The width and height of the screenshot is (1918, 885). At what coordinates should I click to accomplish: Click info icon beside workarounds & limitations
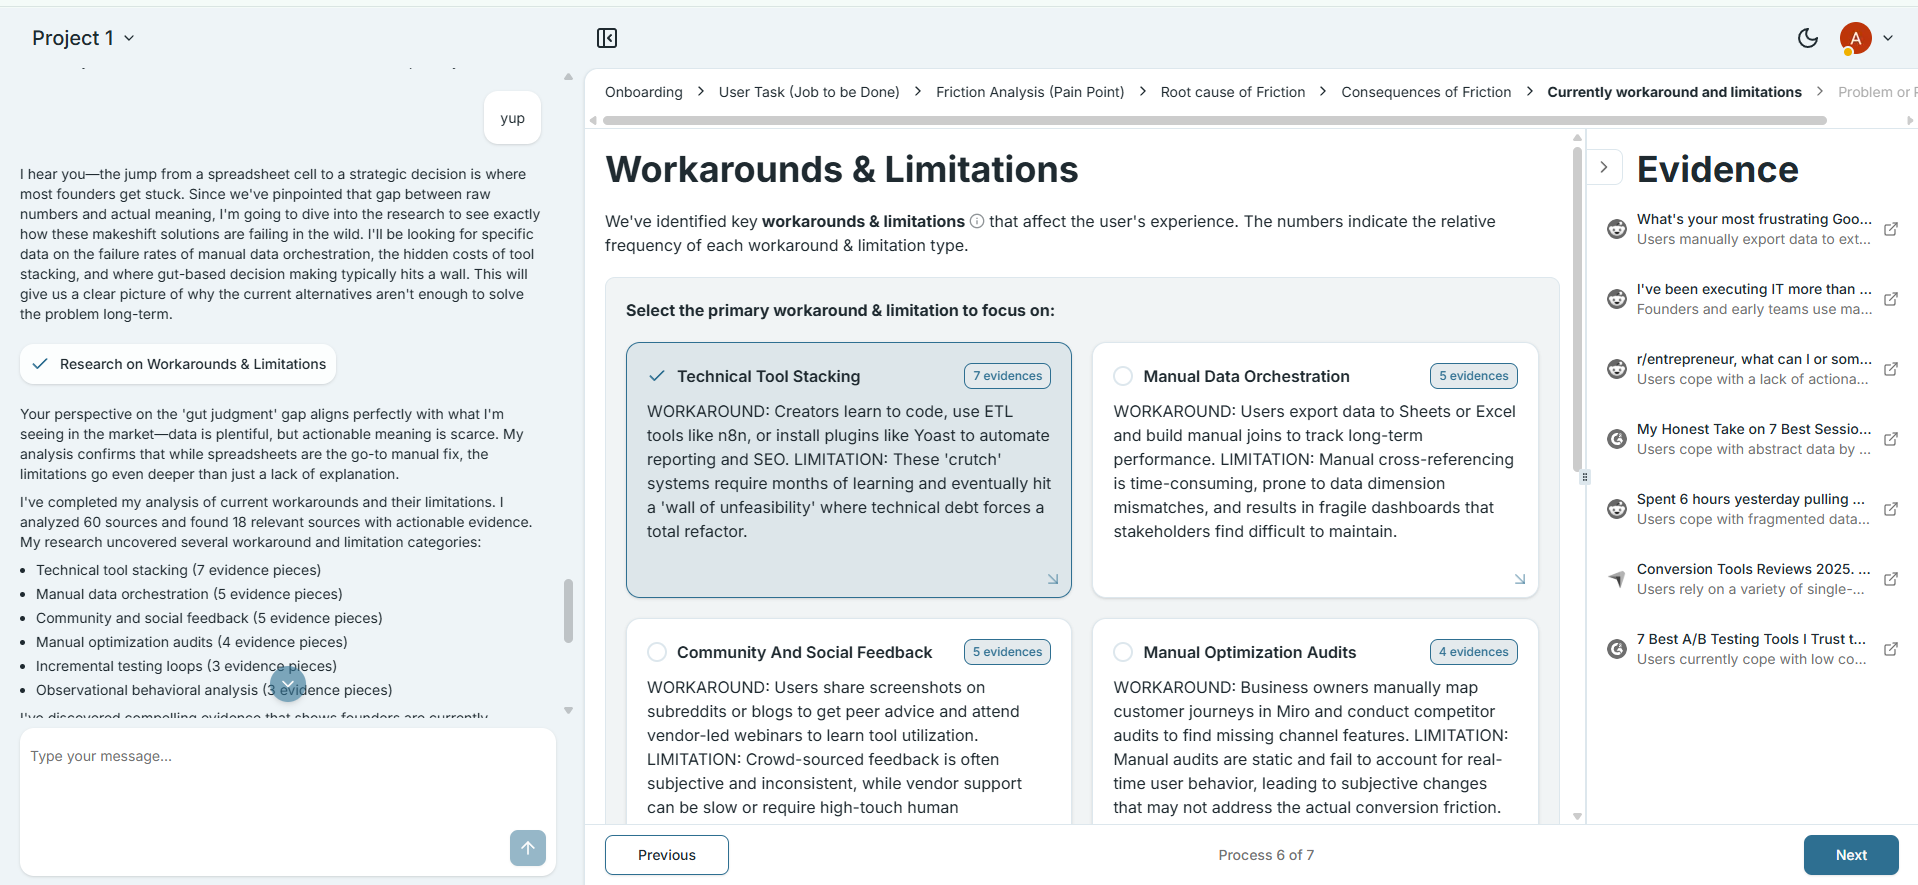tap(977, 222)
